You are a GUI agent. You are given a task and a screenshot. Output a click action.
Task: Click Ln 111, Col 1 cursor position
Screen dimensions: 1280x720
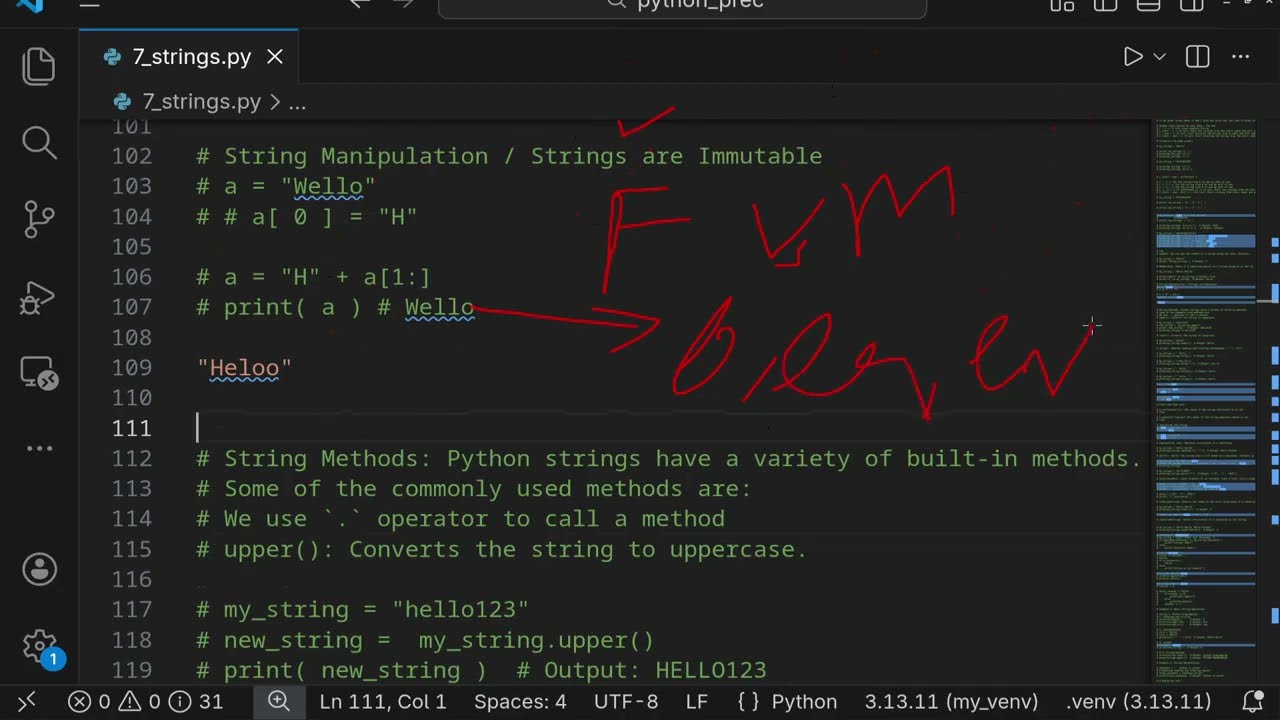[x=383, y=702]
